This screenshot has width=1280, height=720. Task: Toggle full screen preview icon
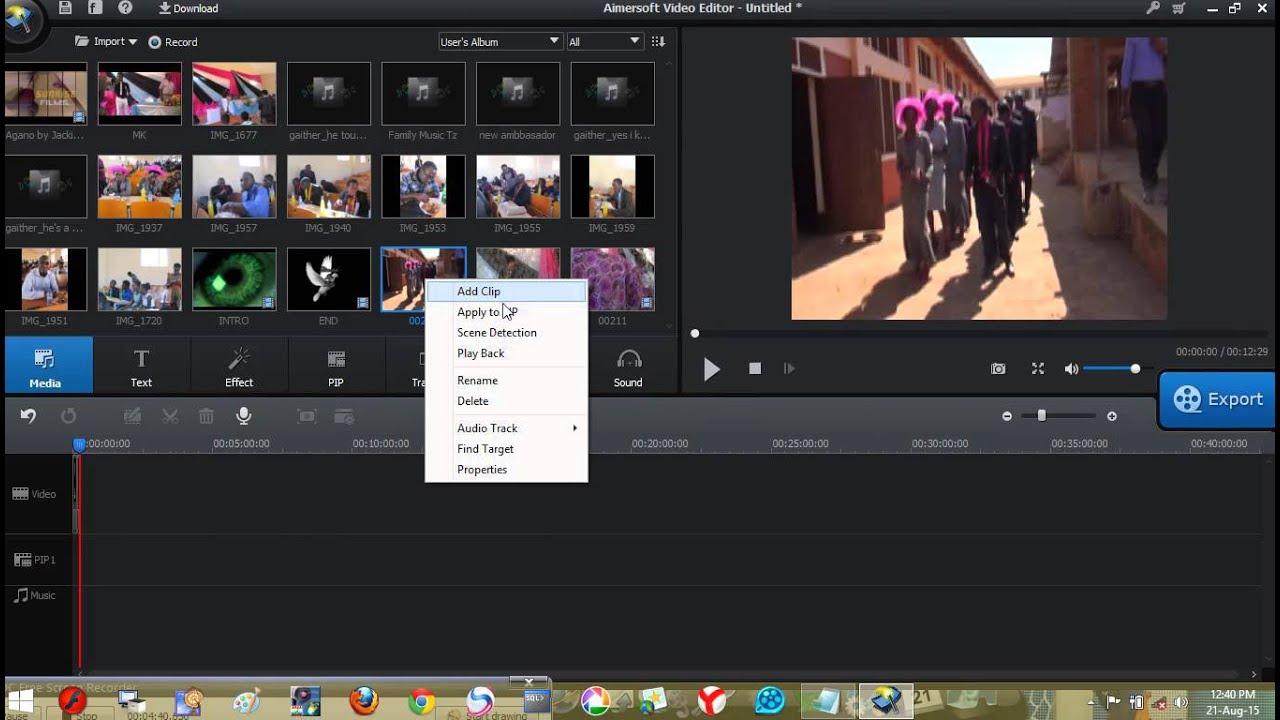pos(1038,369)
